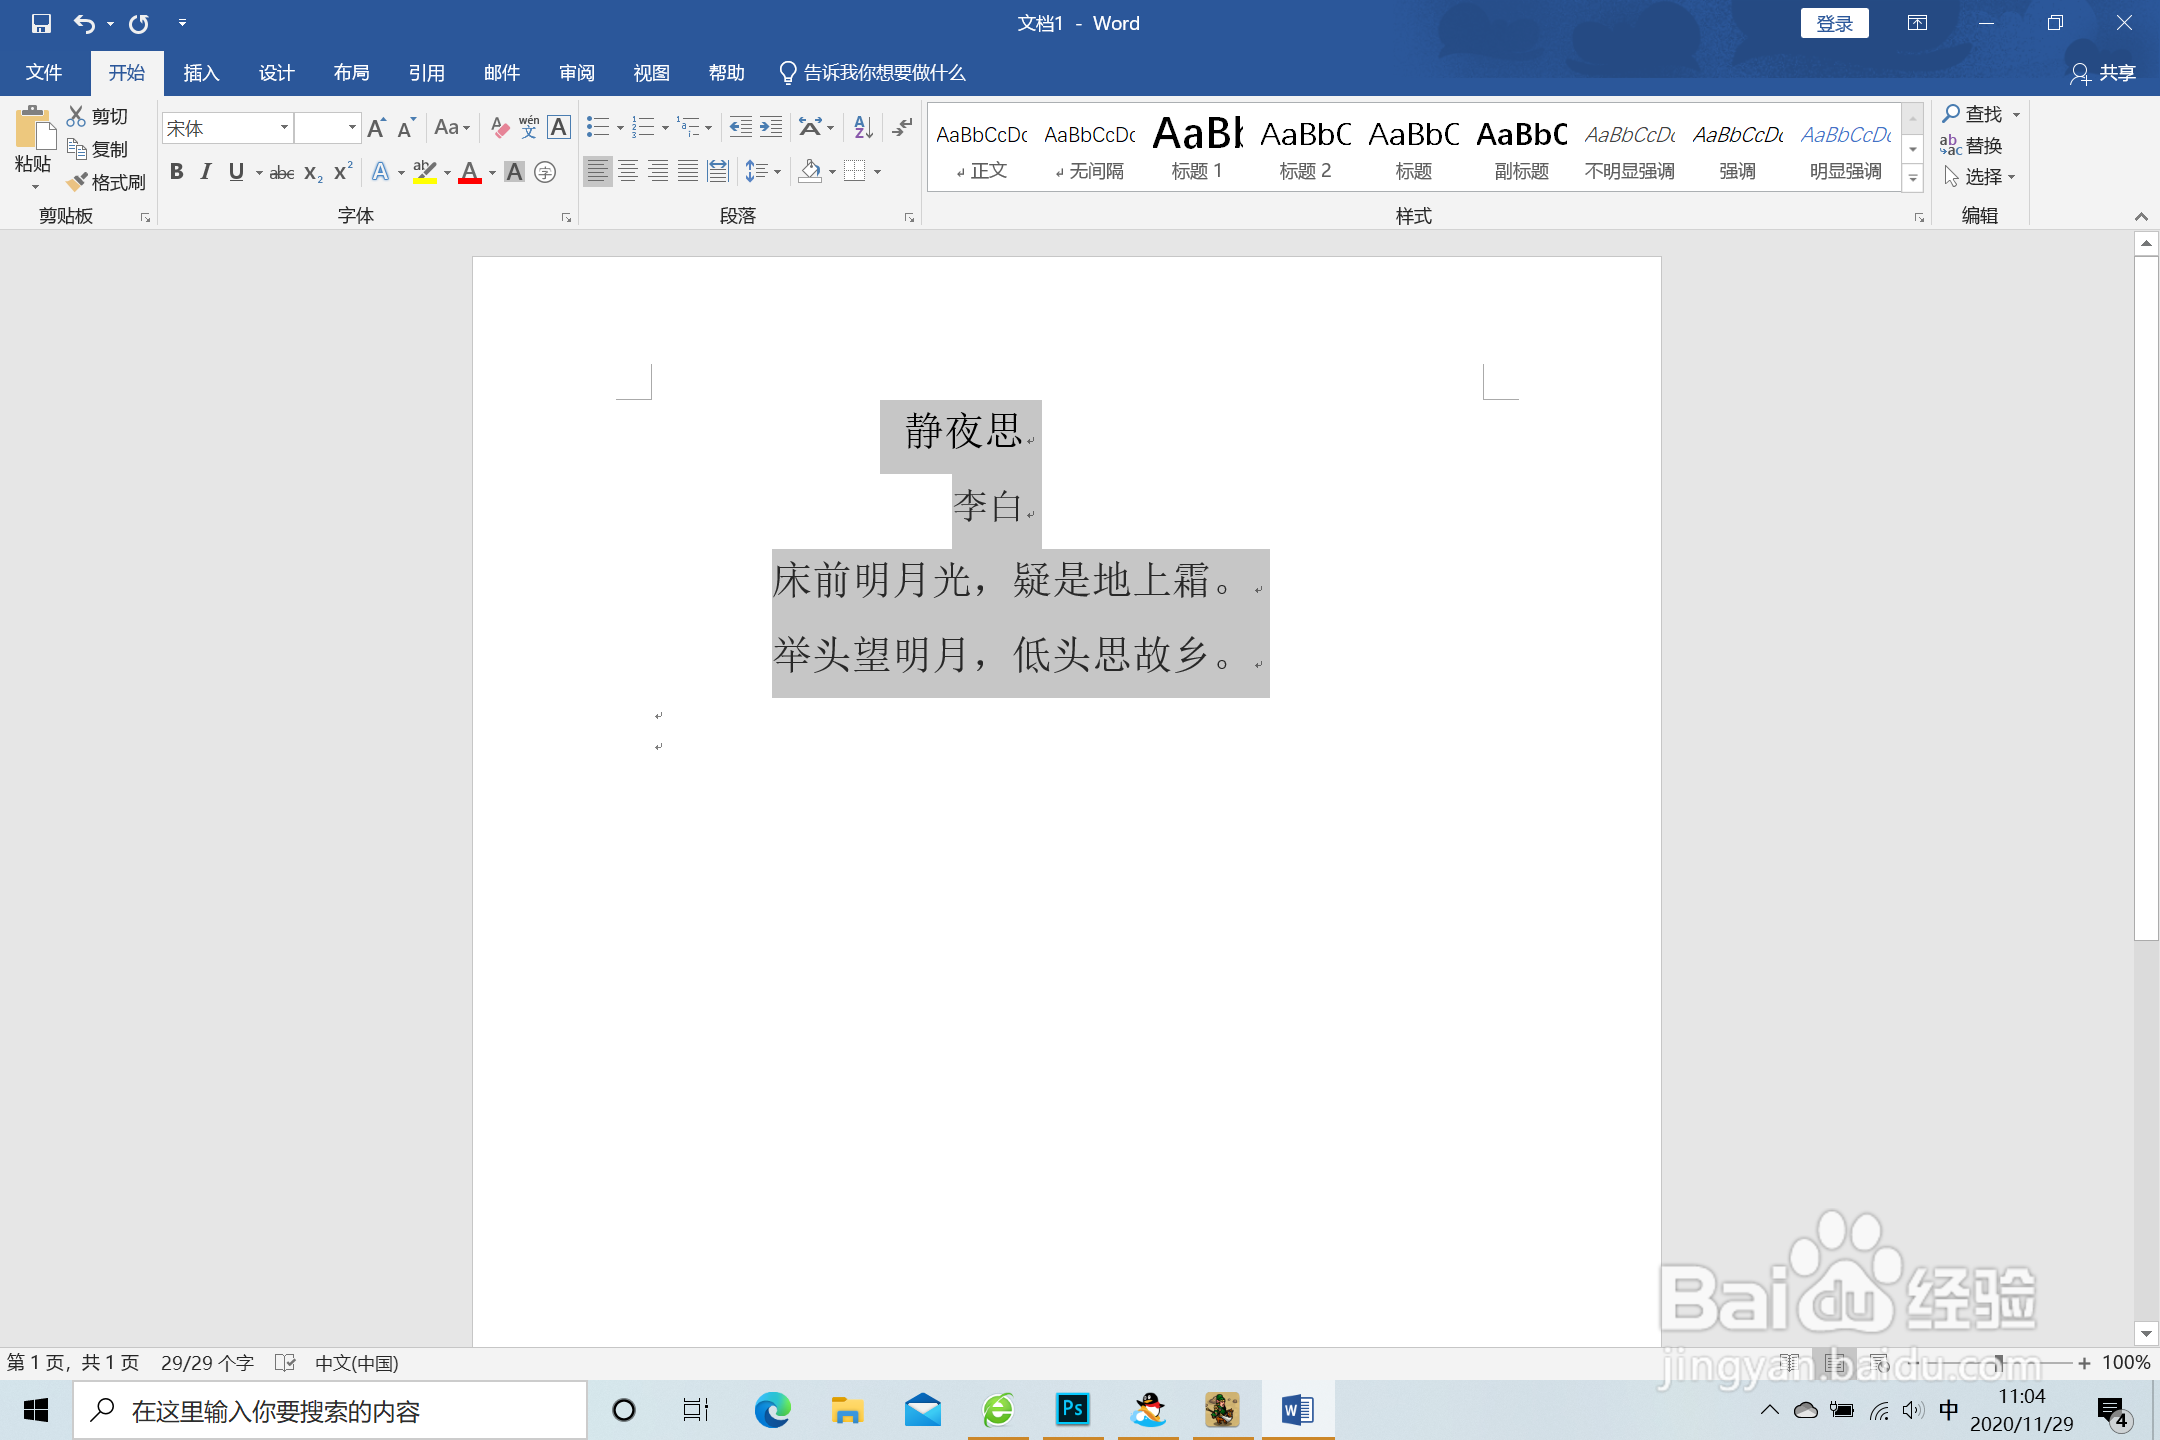Switch to the 布局 tab
This screenshot has height=1440, width=2160.
[351, 73]
